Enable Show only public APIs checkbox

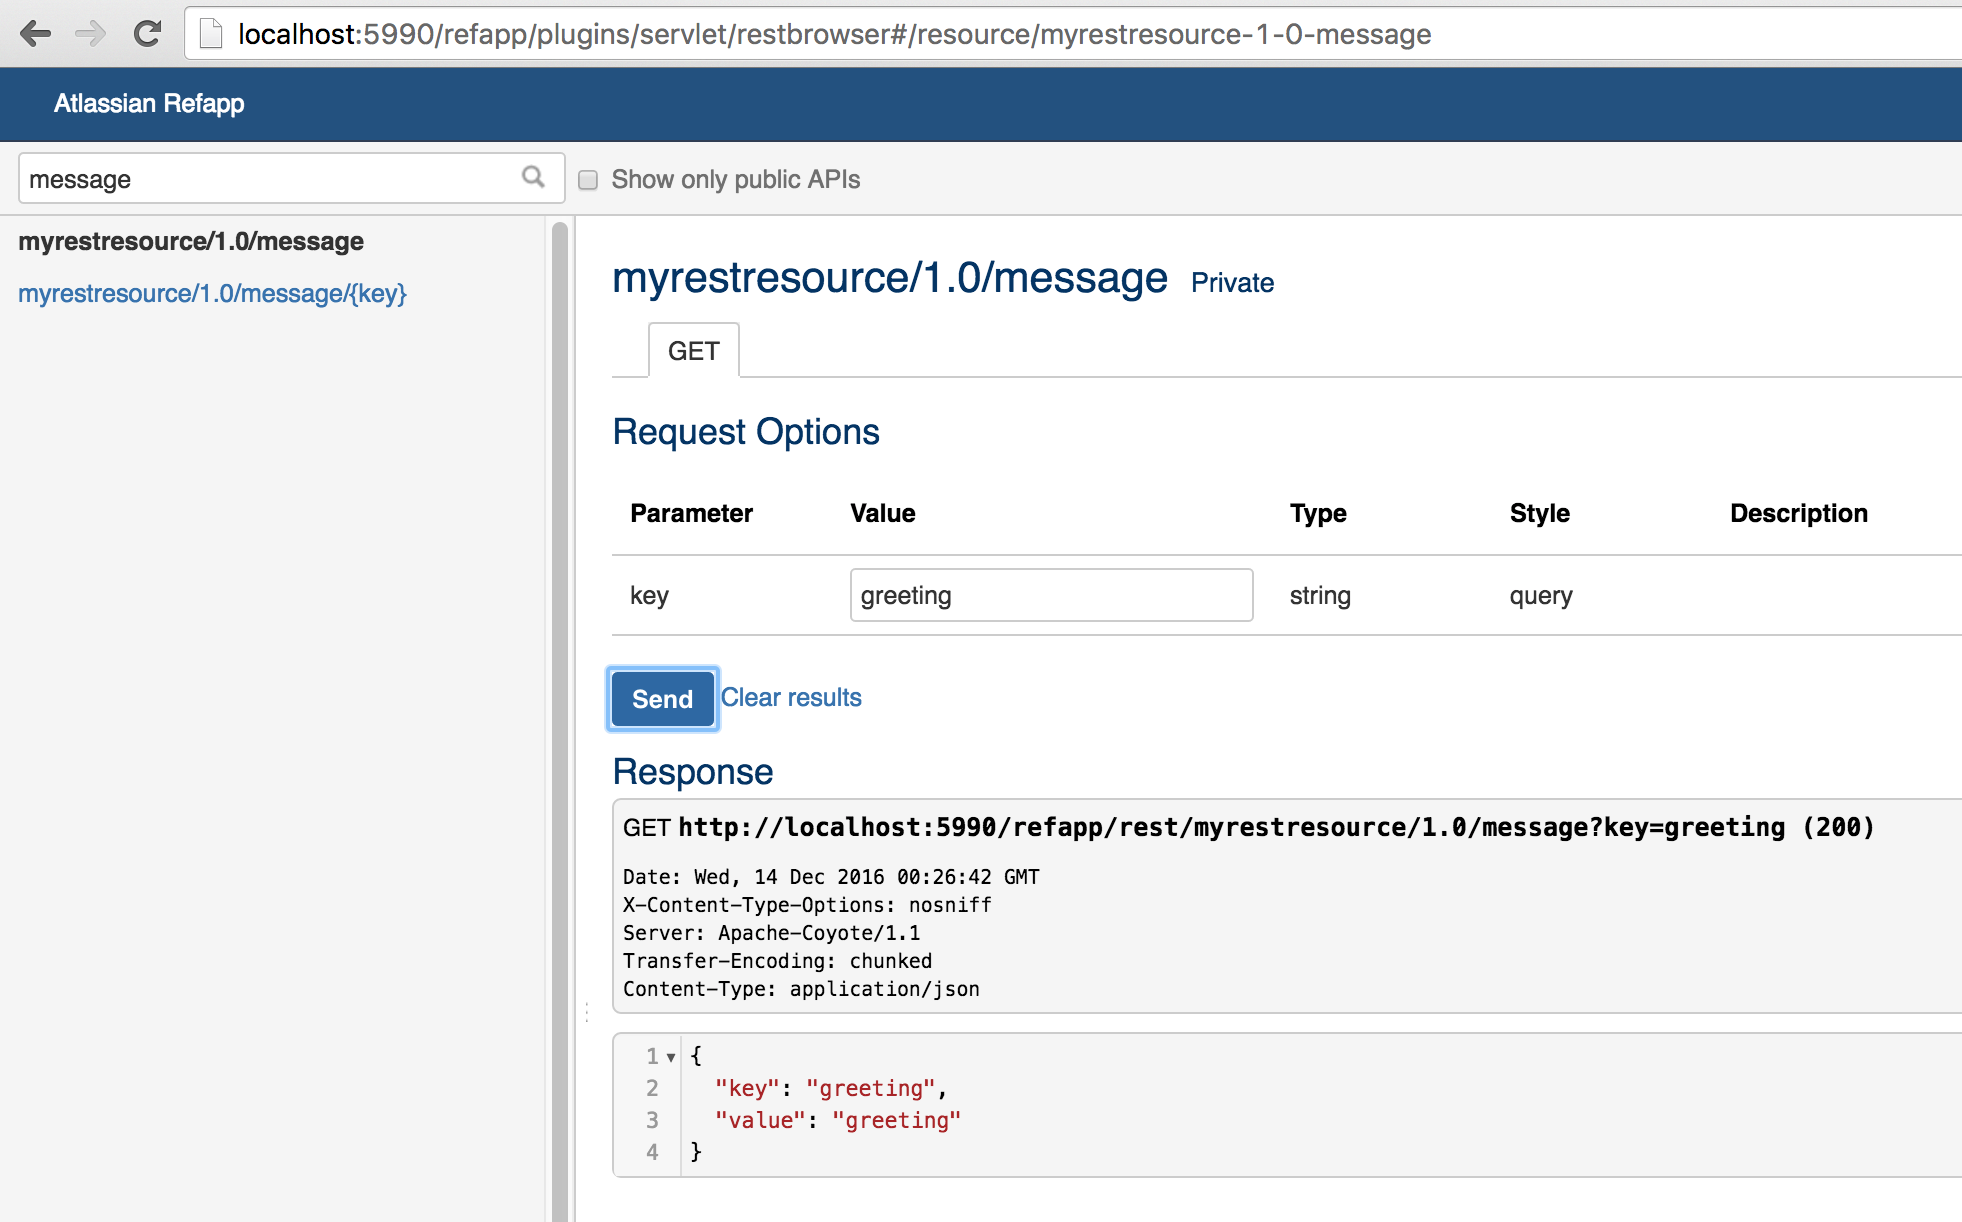588,180
